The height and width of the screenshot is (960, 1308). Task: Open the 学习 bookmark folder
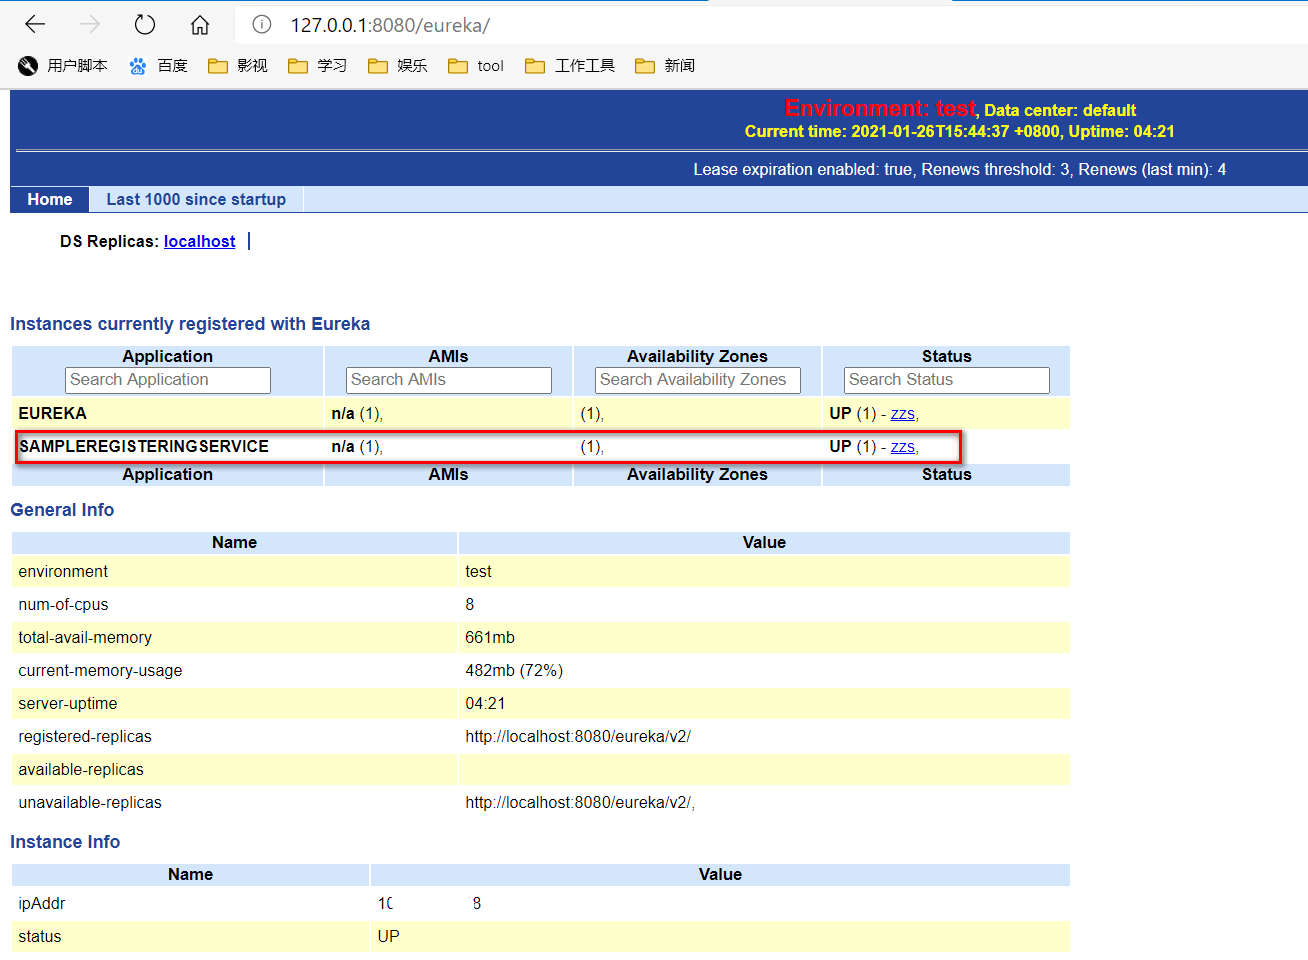(x=318, y=66)
